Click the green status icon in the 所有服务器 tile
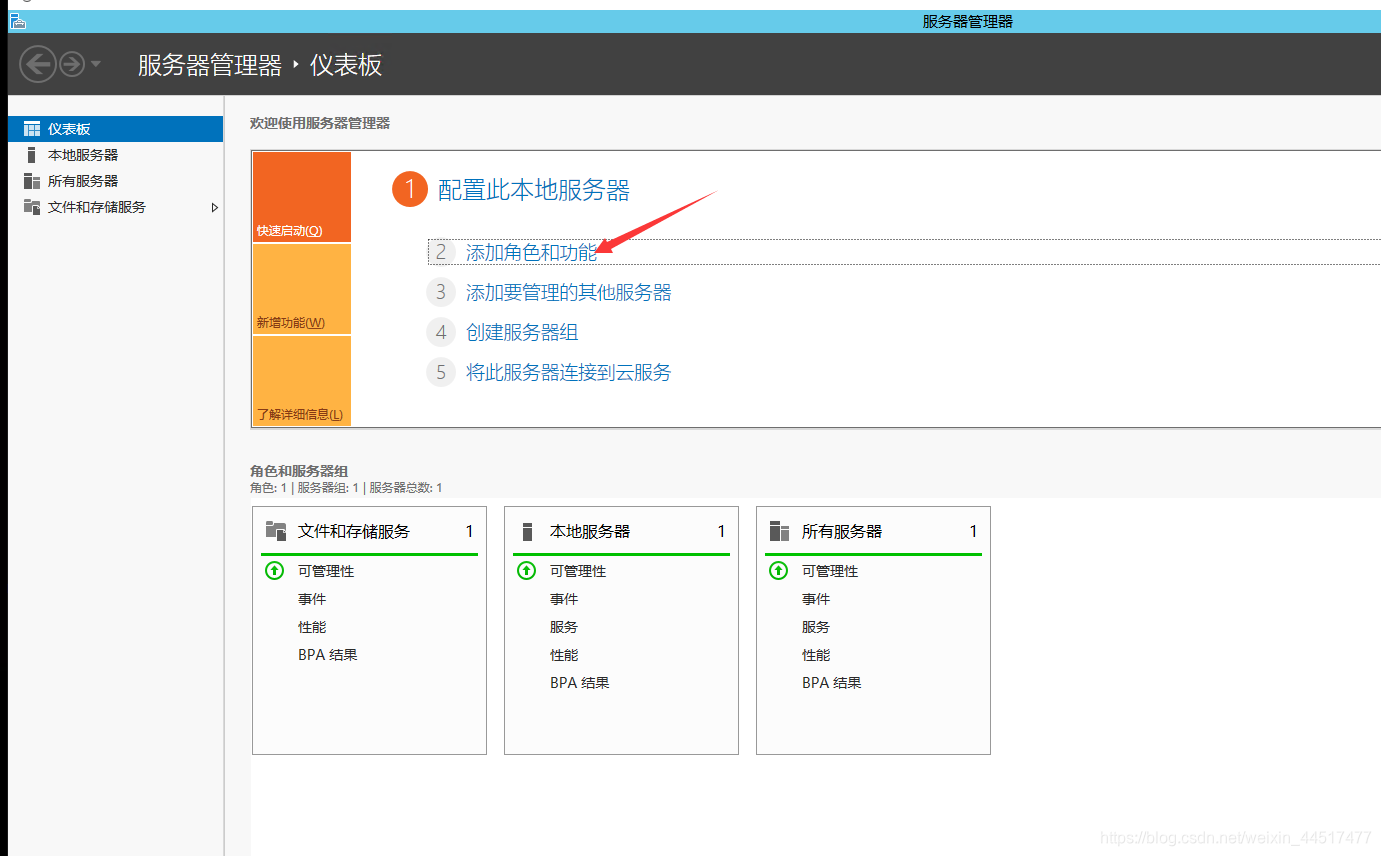The width and height of the screenshot is (1381, 856). coord(778,570)
